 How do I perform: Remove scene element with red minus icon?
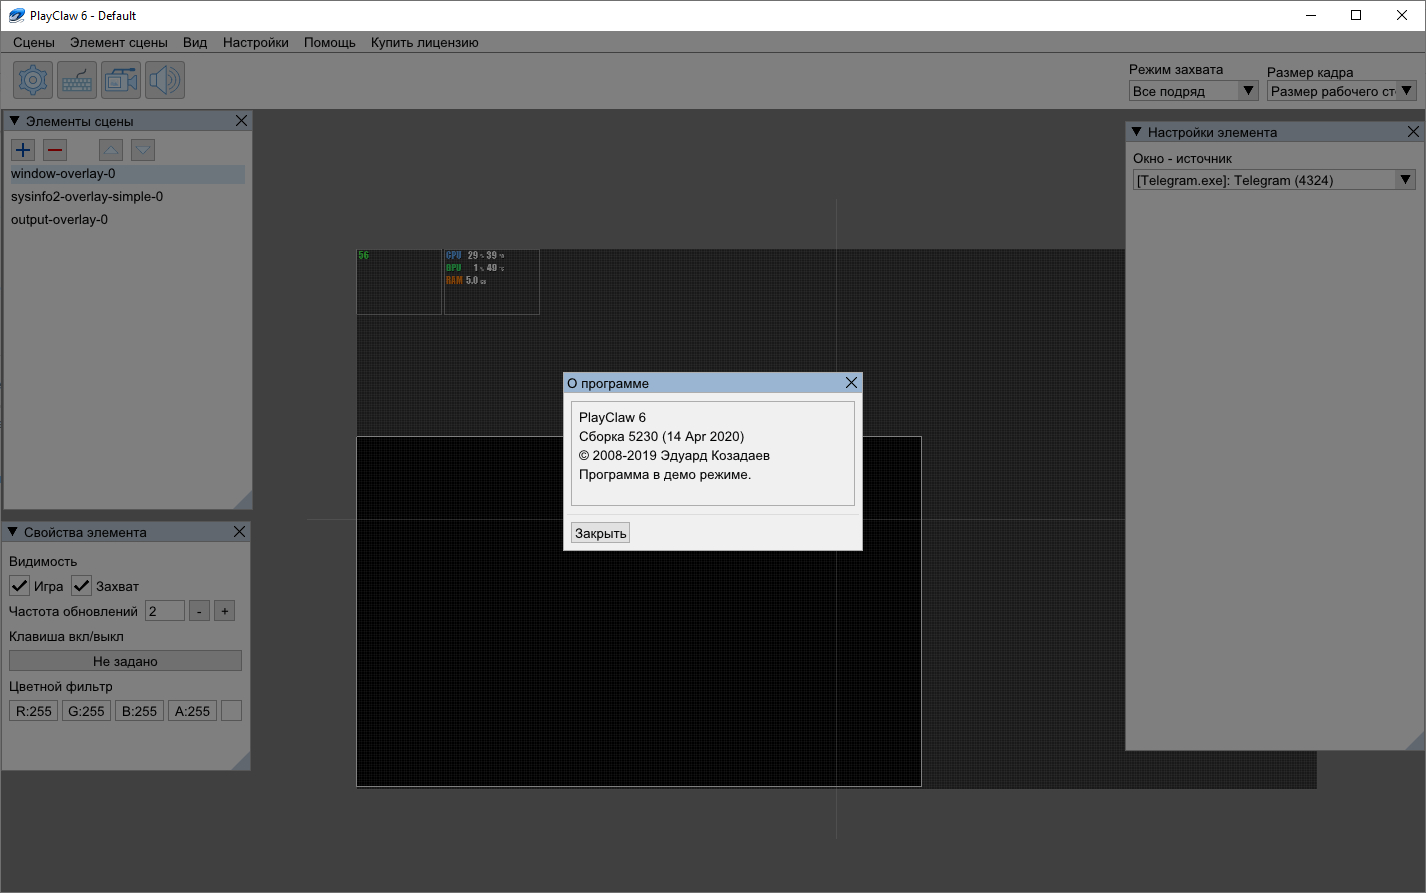pyautogui.click(x=55, y=150)
